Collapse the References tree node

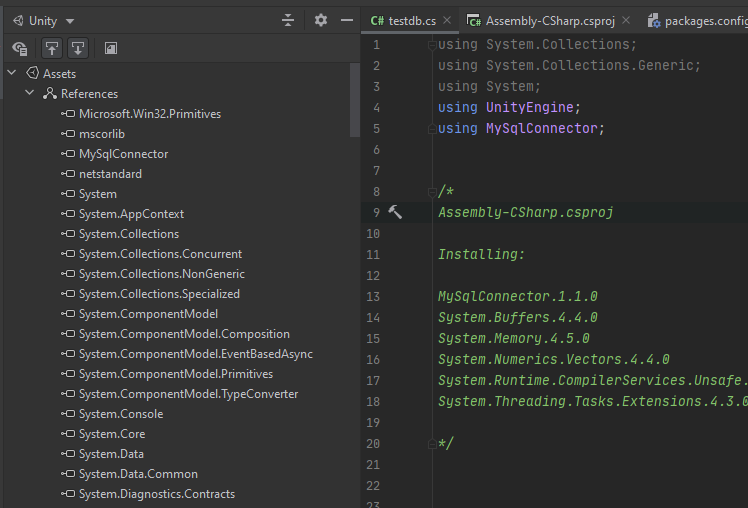coord(30,93)
